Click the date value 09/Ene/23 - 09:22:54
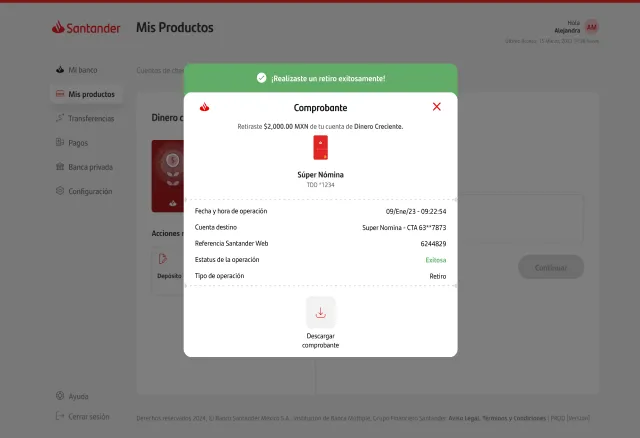The width and height of the screenshot is (640, 438). (x=416, y=211)
